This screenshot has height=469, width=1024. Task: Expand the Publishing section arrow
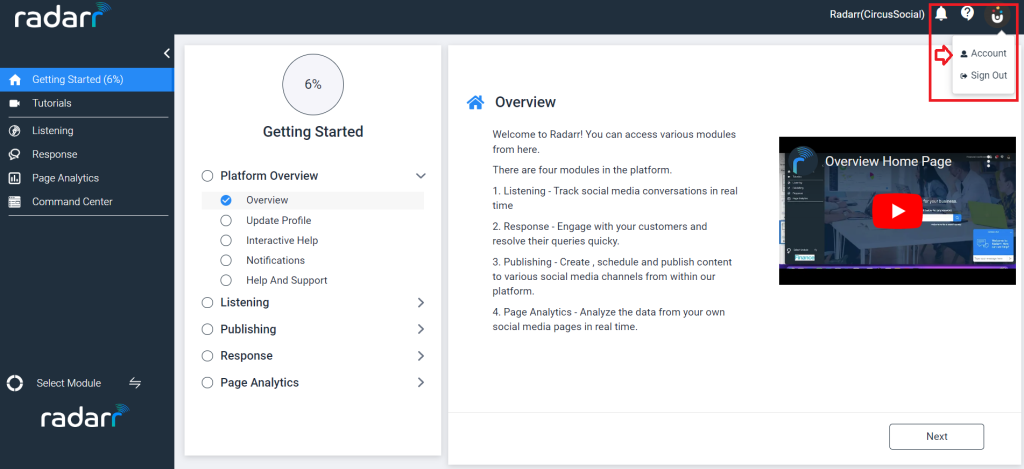coord(421,329)
